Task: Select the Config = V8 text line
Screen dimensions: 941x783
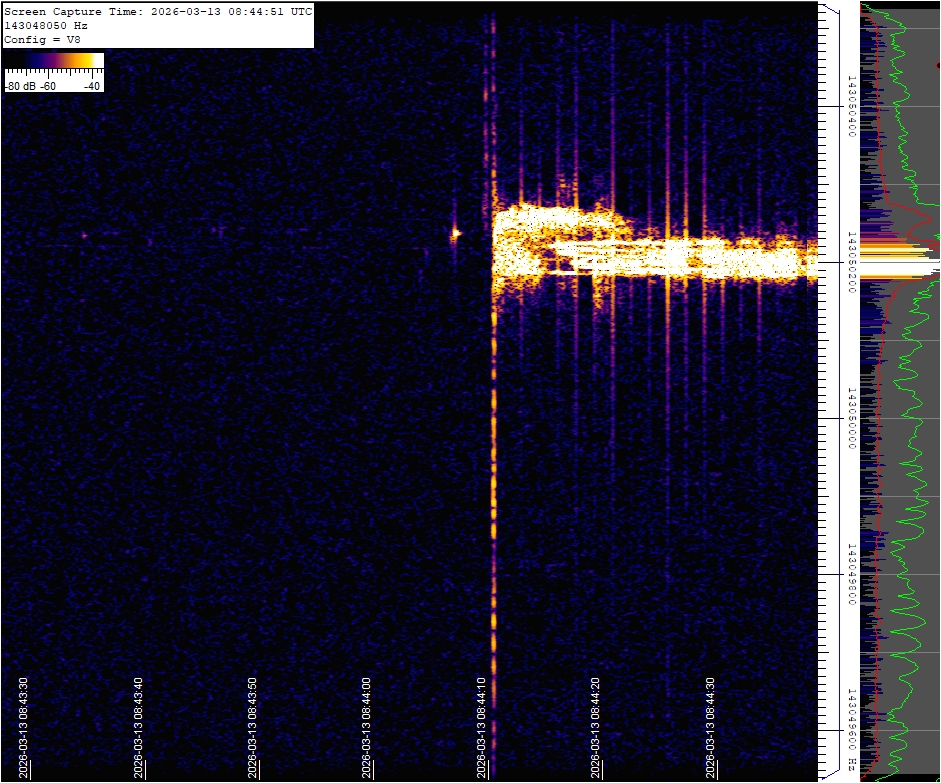Action: pyautogui.click(x=42, y=39)
